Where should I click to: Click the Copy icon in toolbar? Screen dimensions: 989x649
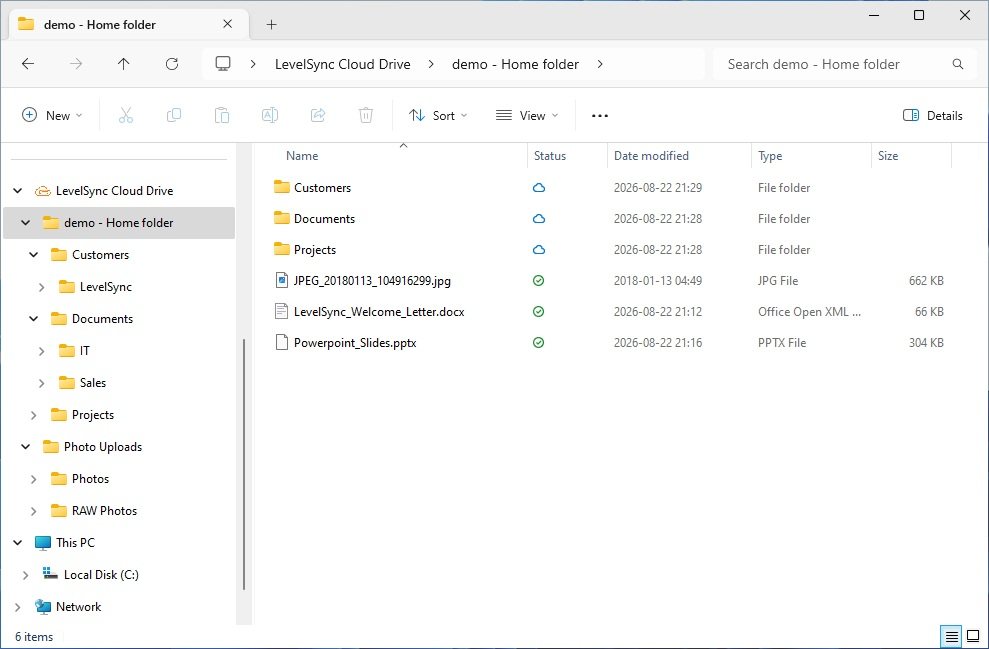[173, 115]
